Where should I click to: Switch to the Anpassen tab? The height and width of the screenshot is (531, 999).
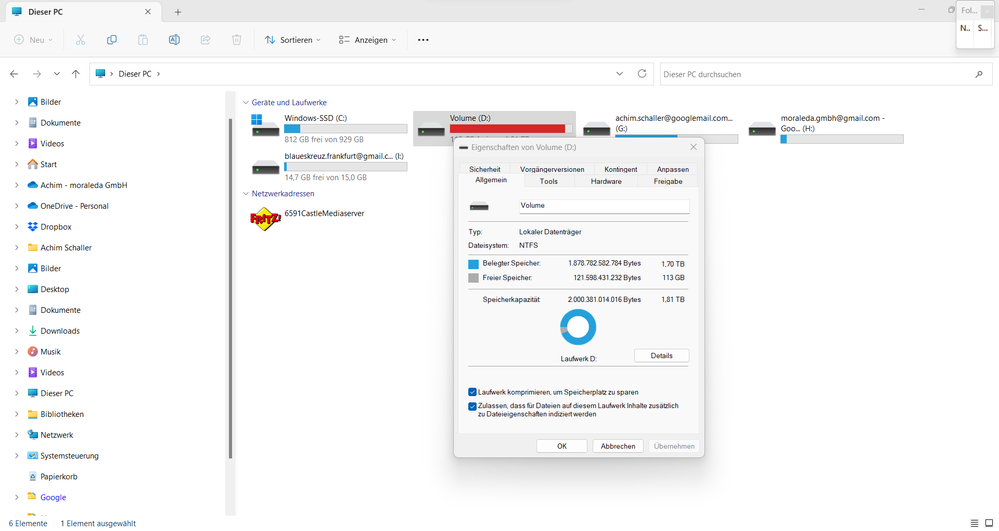[x=673, y=169]
